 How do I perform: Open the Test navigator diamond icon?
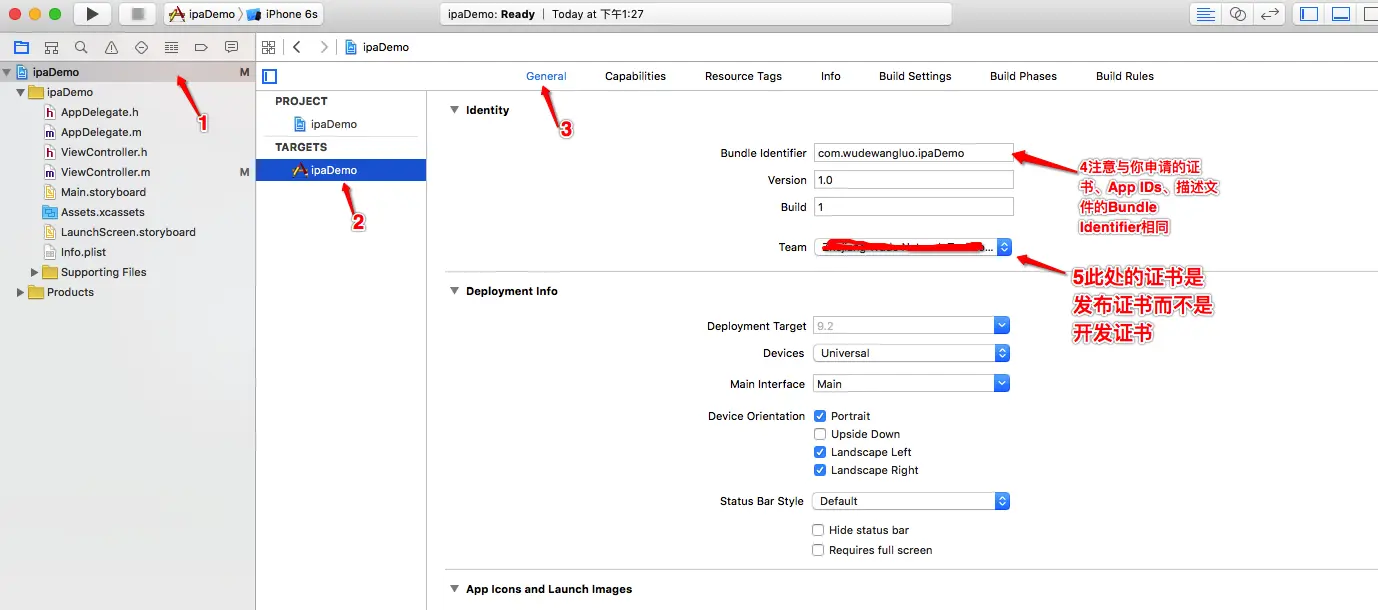point(141,47)
